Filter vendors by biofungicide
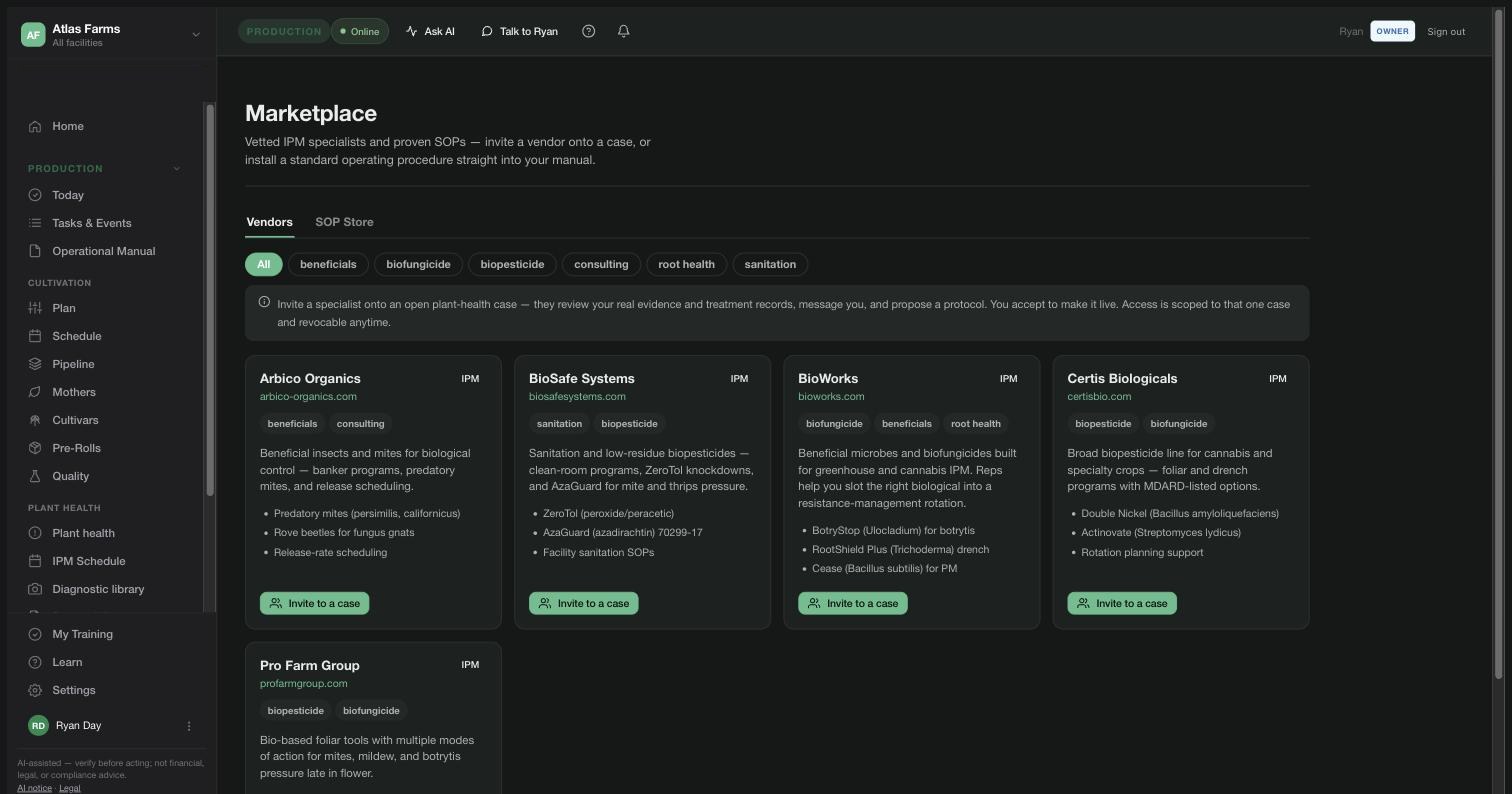The image size is (1512, 794). (x=418, y=264)
